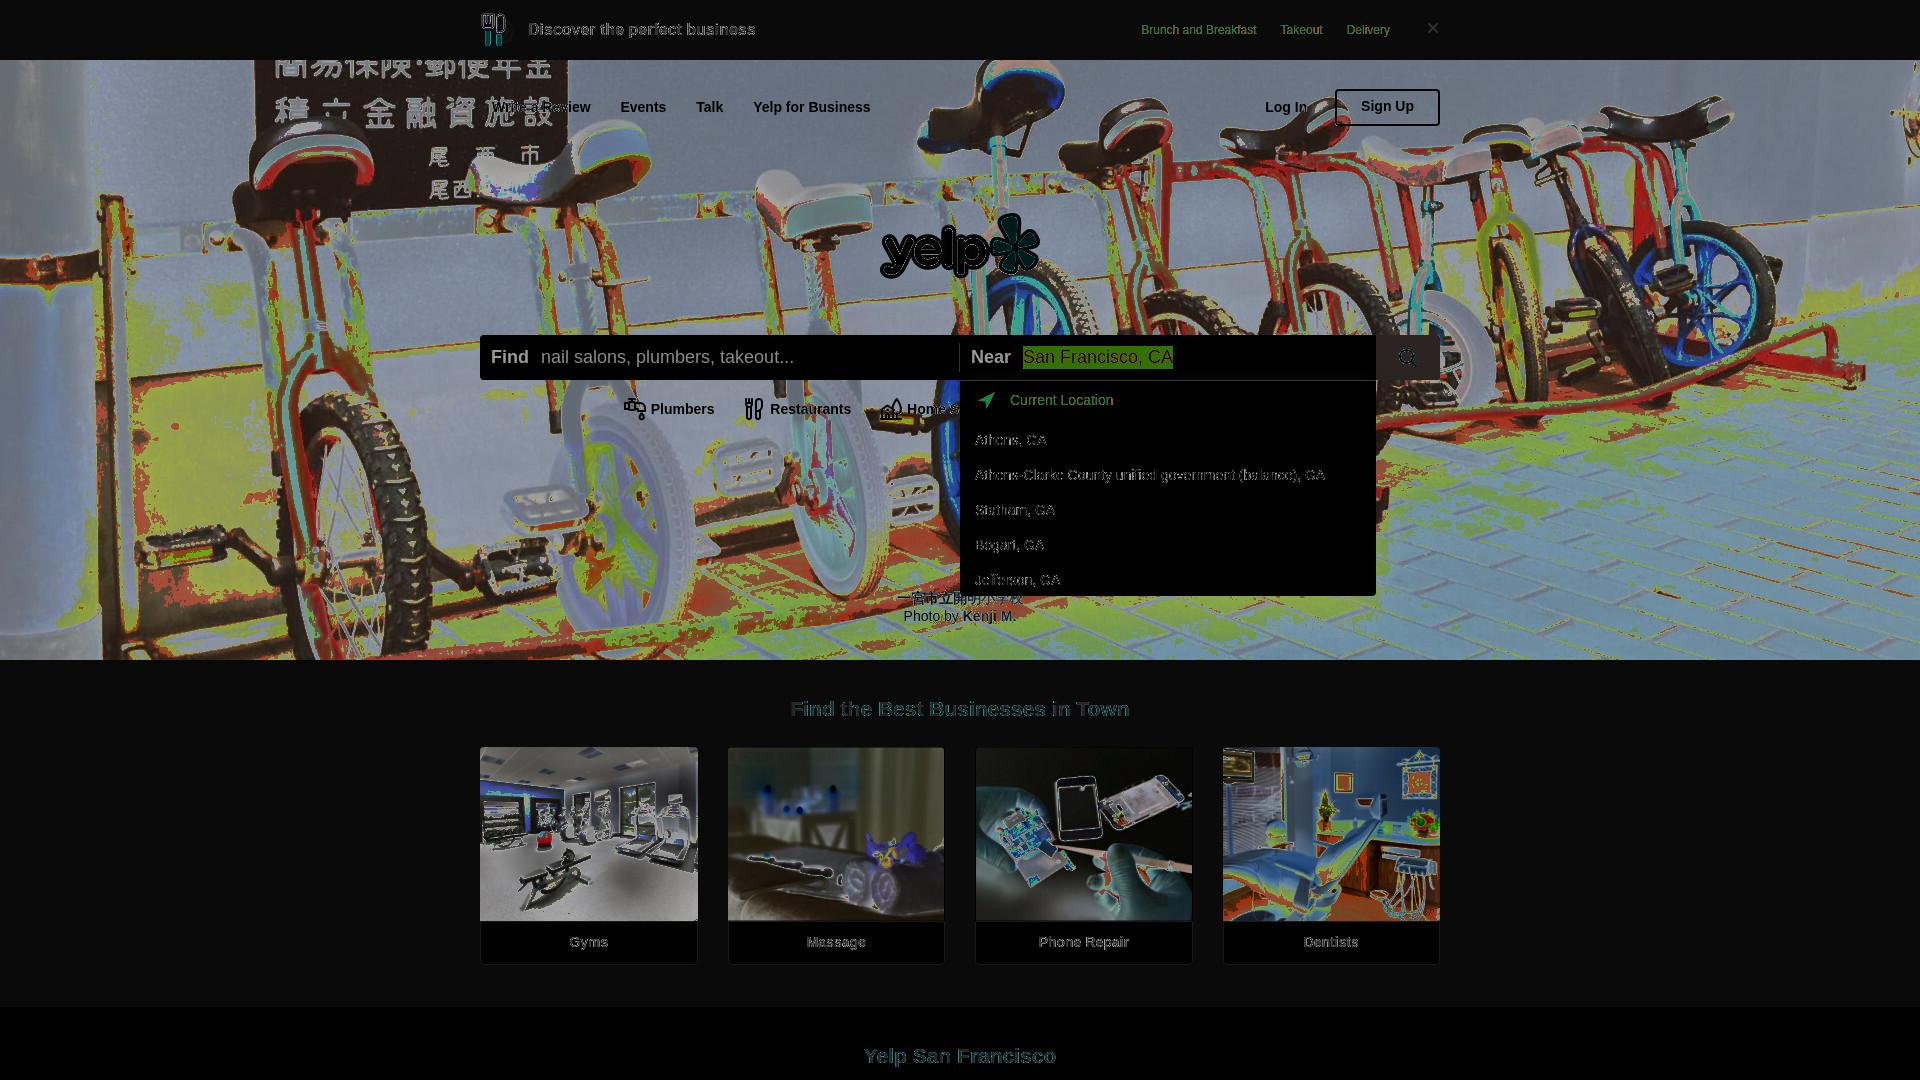Open the Takeout link
This screenshot has width=1920, height=1080.
(1301, 30)
